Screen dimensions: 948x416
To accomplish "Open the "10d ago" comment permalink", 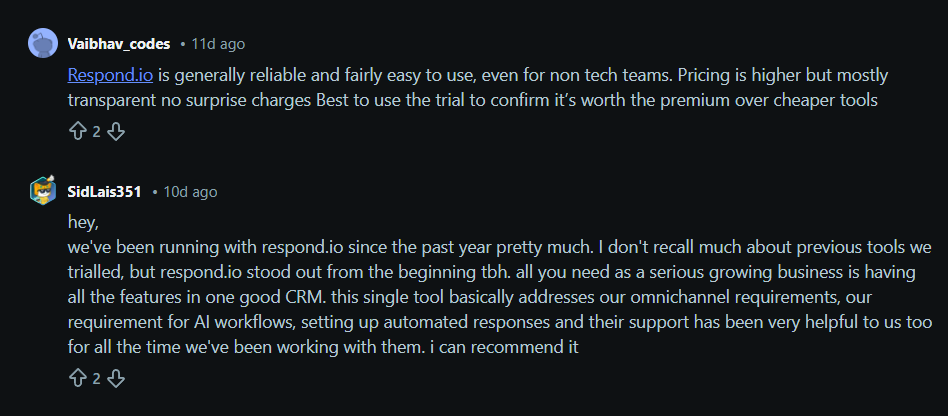I will tap(190, 191).
